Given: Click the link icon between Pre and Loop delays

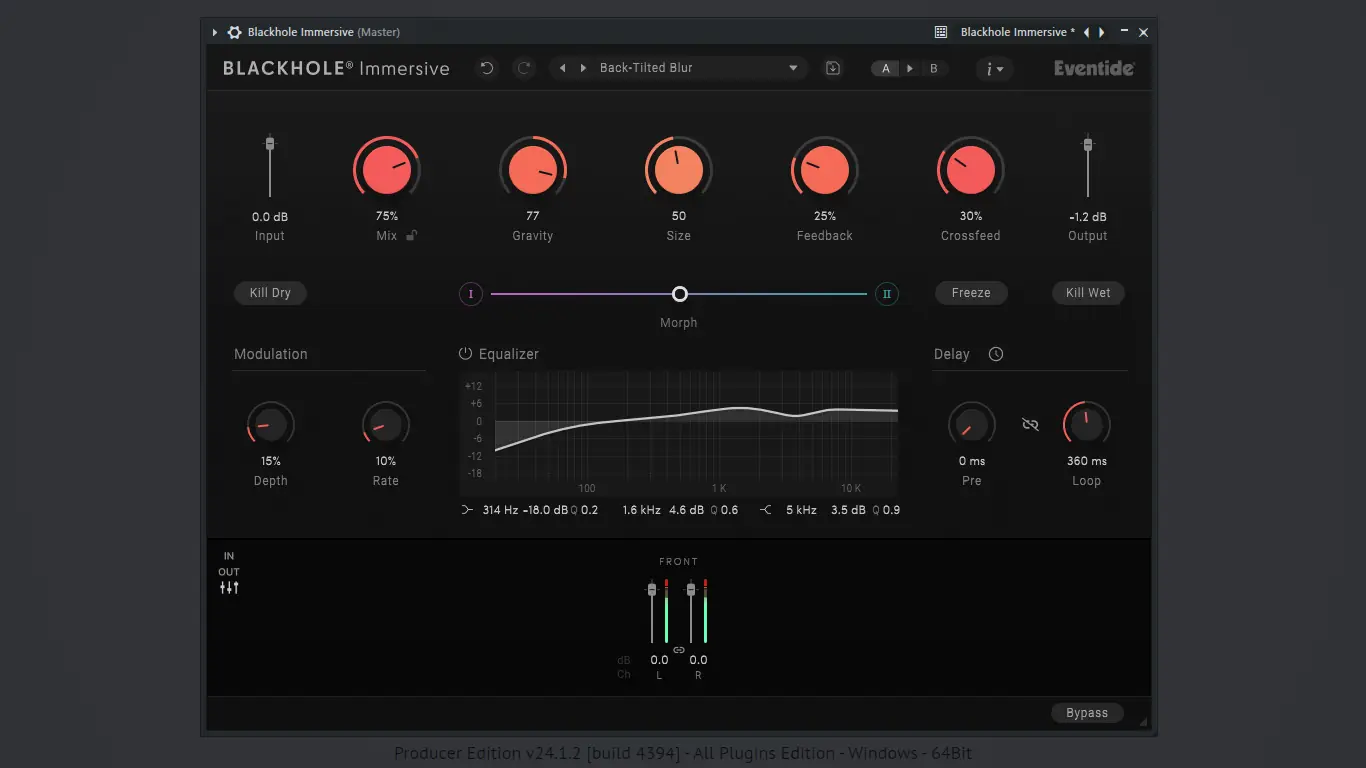Looking at the screenshot, I should click(x=1030, y=424).
